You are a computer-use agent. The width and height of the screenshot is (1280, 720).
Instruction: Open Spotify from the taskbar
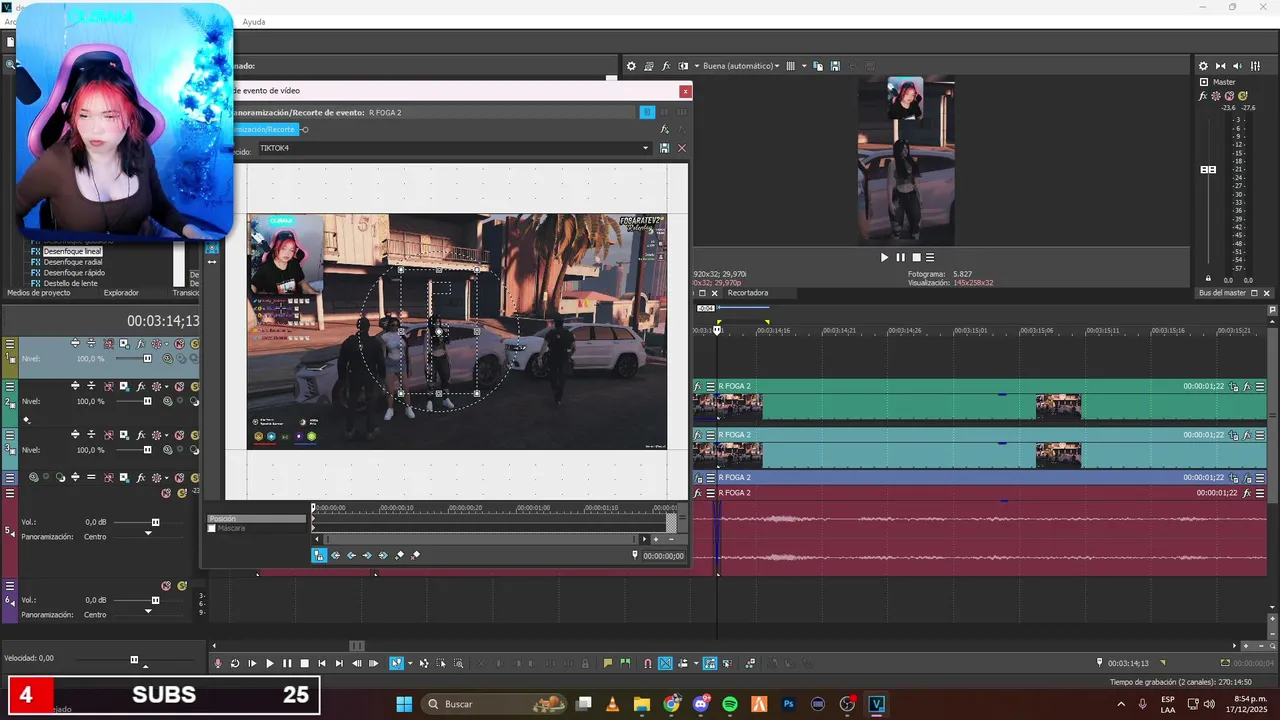coord(730,704)
